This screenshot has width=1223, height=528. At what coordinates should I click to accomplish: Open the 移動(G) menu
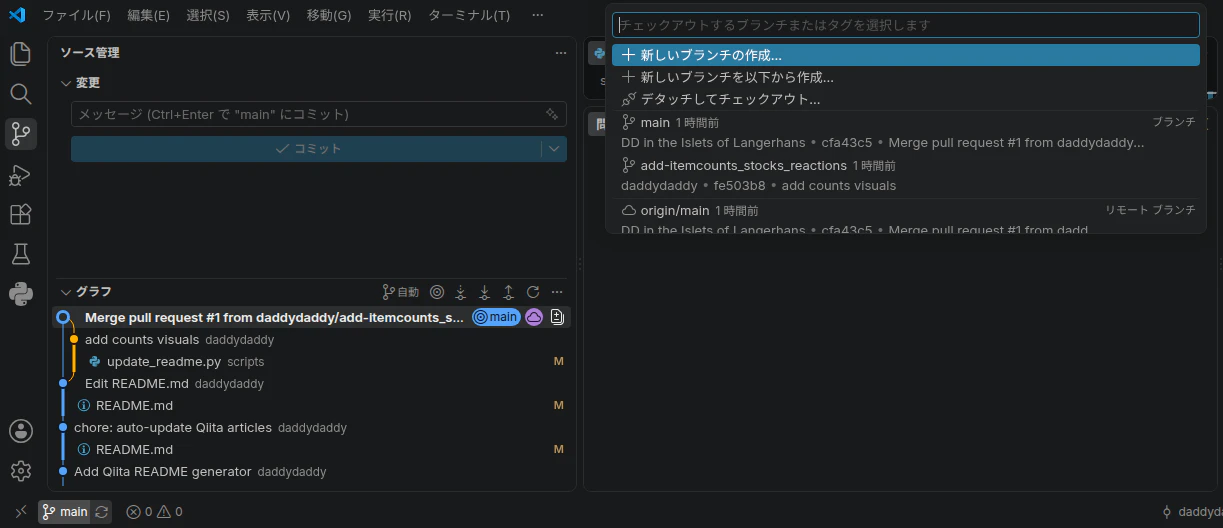point(329,15)
